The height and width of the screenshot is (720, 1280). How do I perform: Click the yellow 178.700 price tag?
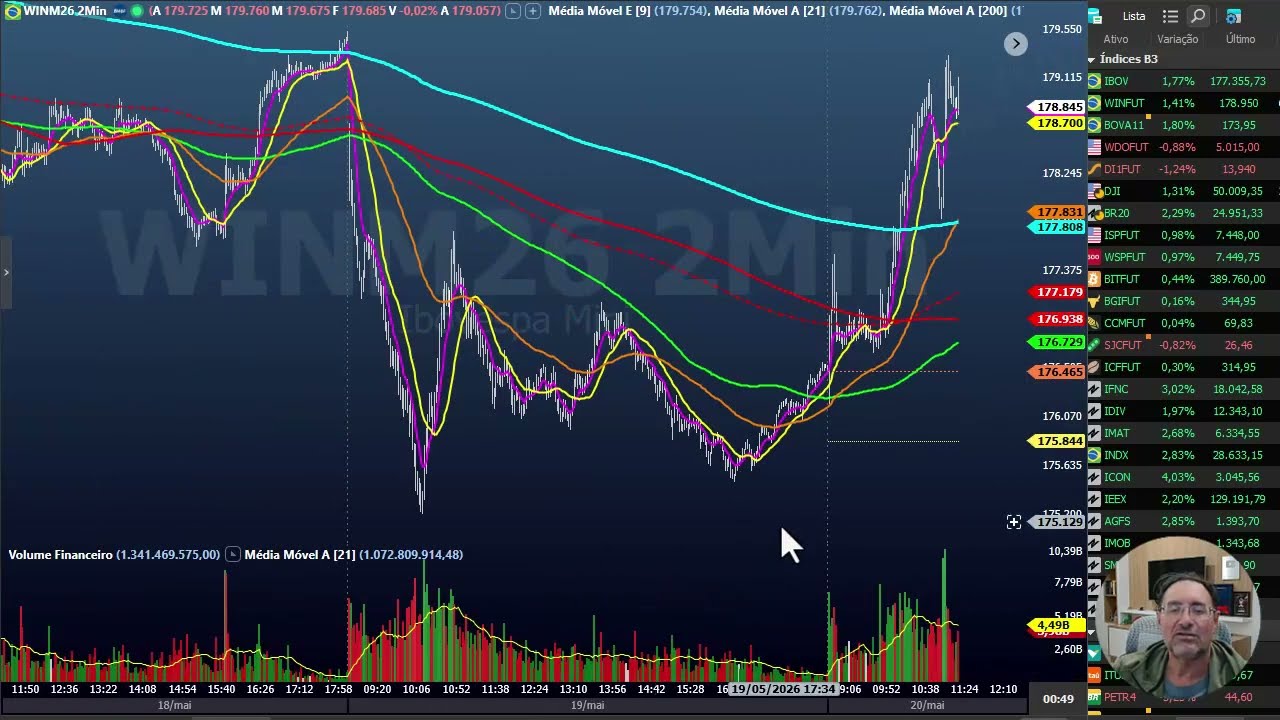pyautogui.click(x=1058, y=123)
